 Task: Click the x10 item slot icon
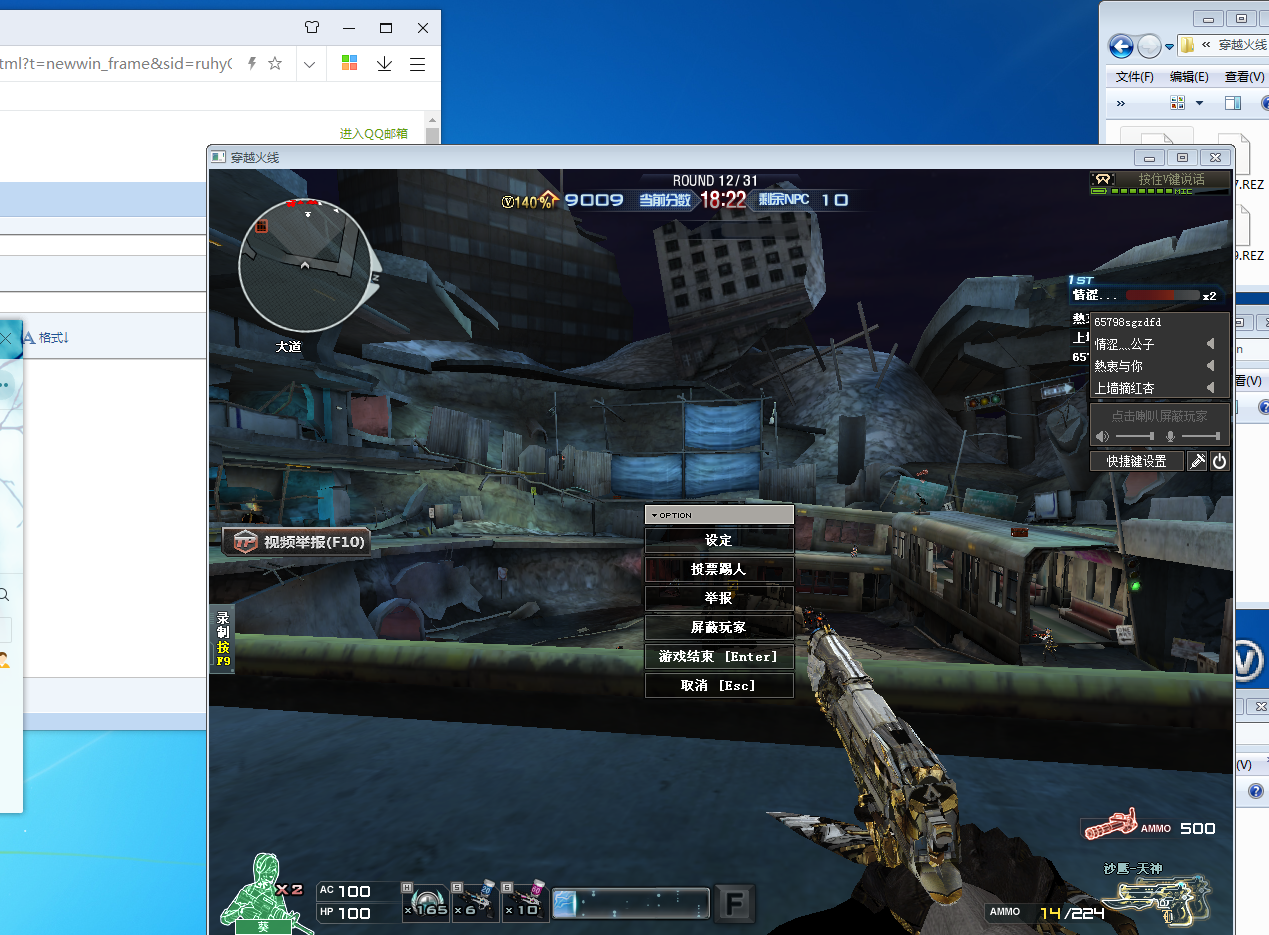tap(525, 901)
